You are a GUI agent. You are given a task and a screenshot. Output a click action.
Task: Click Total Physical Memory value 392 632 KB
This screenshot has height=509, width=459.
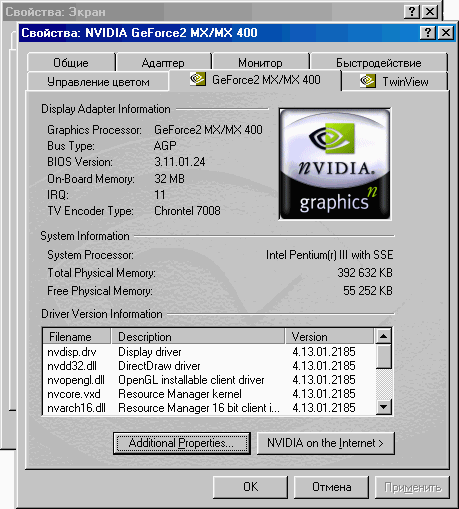[x=365, y=273]
